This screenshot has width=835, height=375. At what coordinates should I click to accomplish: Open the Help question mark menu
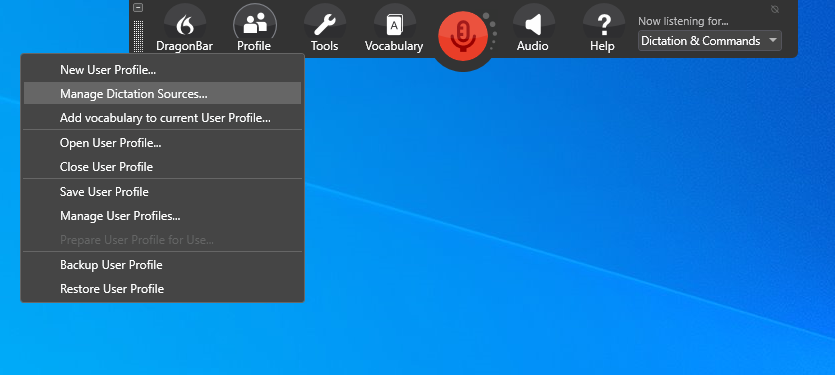pyautogui.click(x=603, y=25)
